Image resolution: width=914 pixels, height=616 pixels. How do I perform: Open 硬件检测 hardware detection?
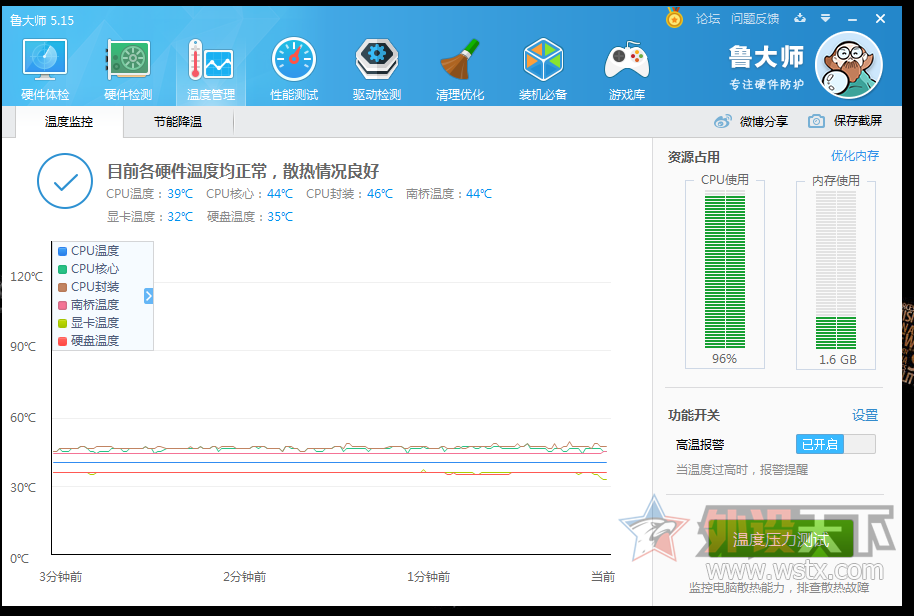(128, 69)
